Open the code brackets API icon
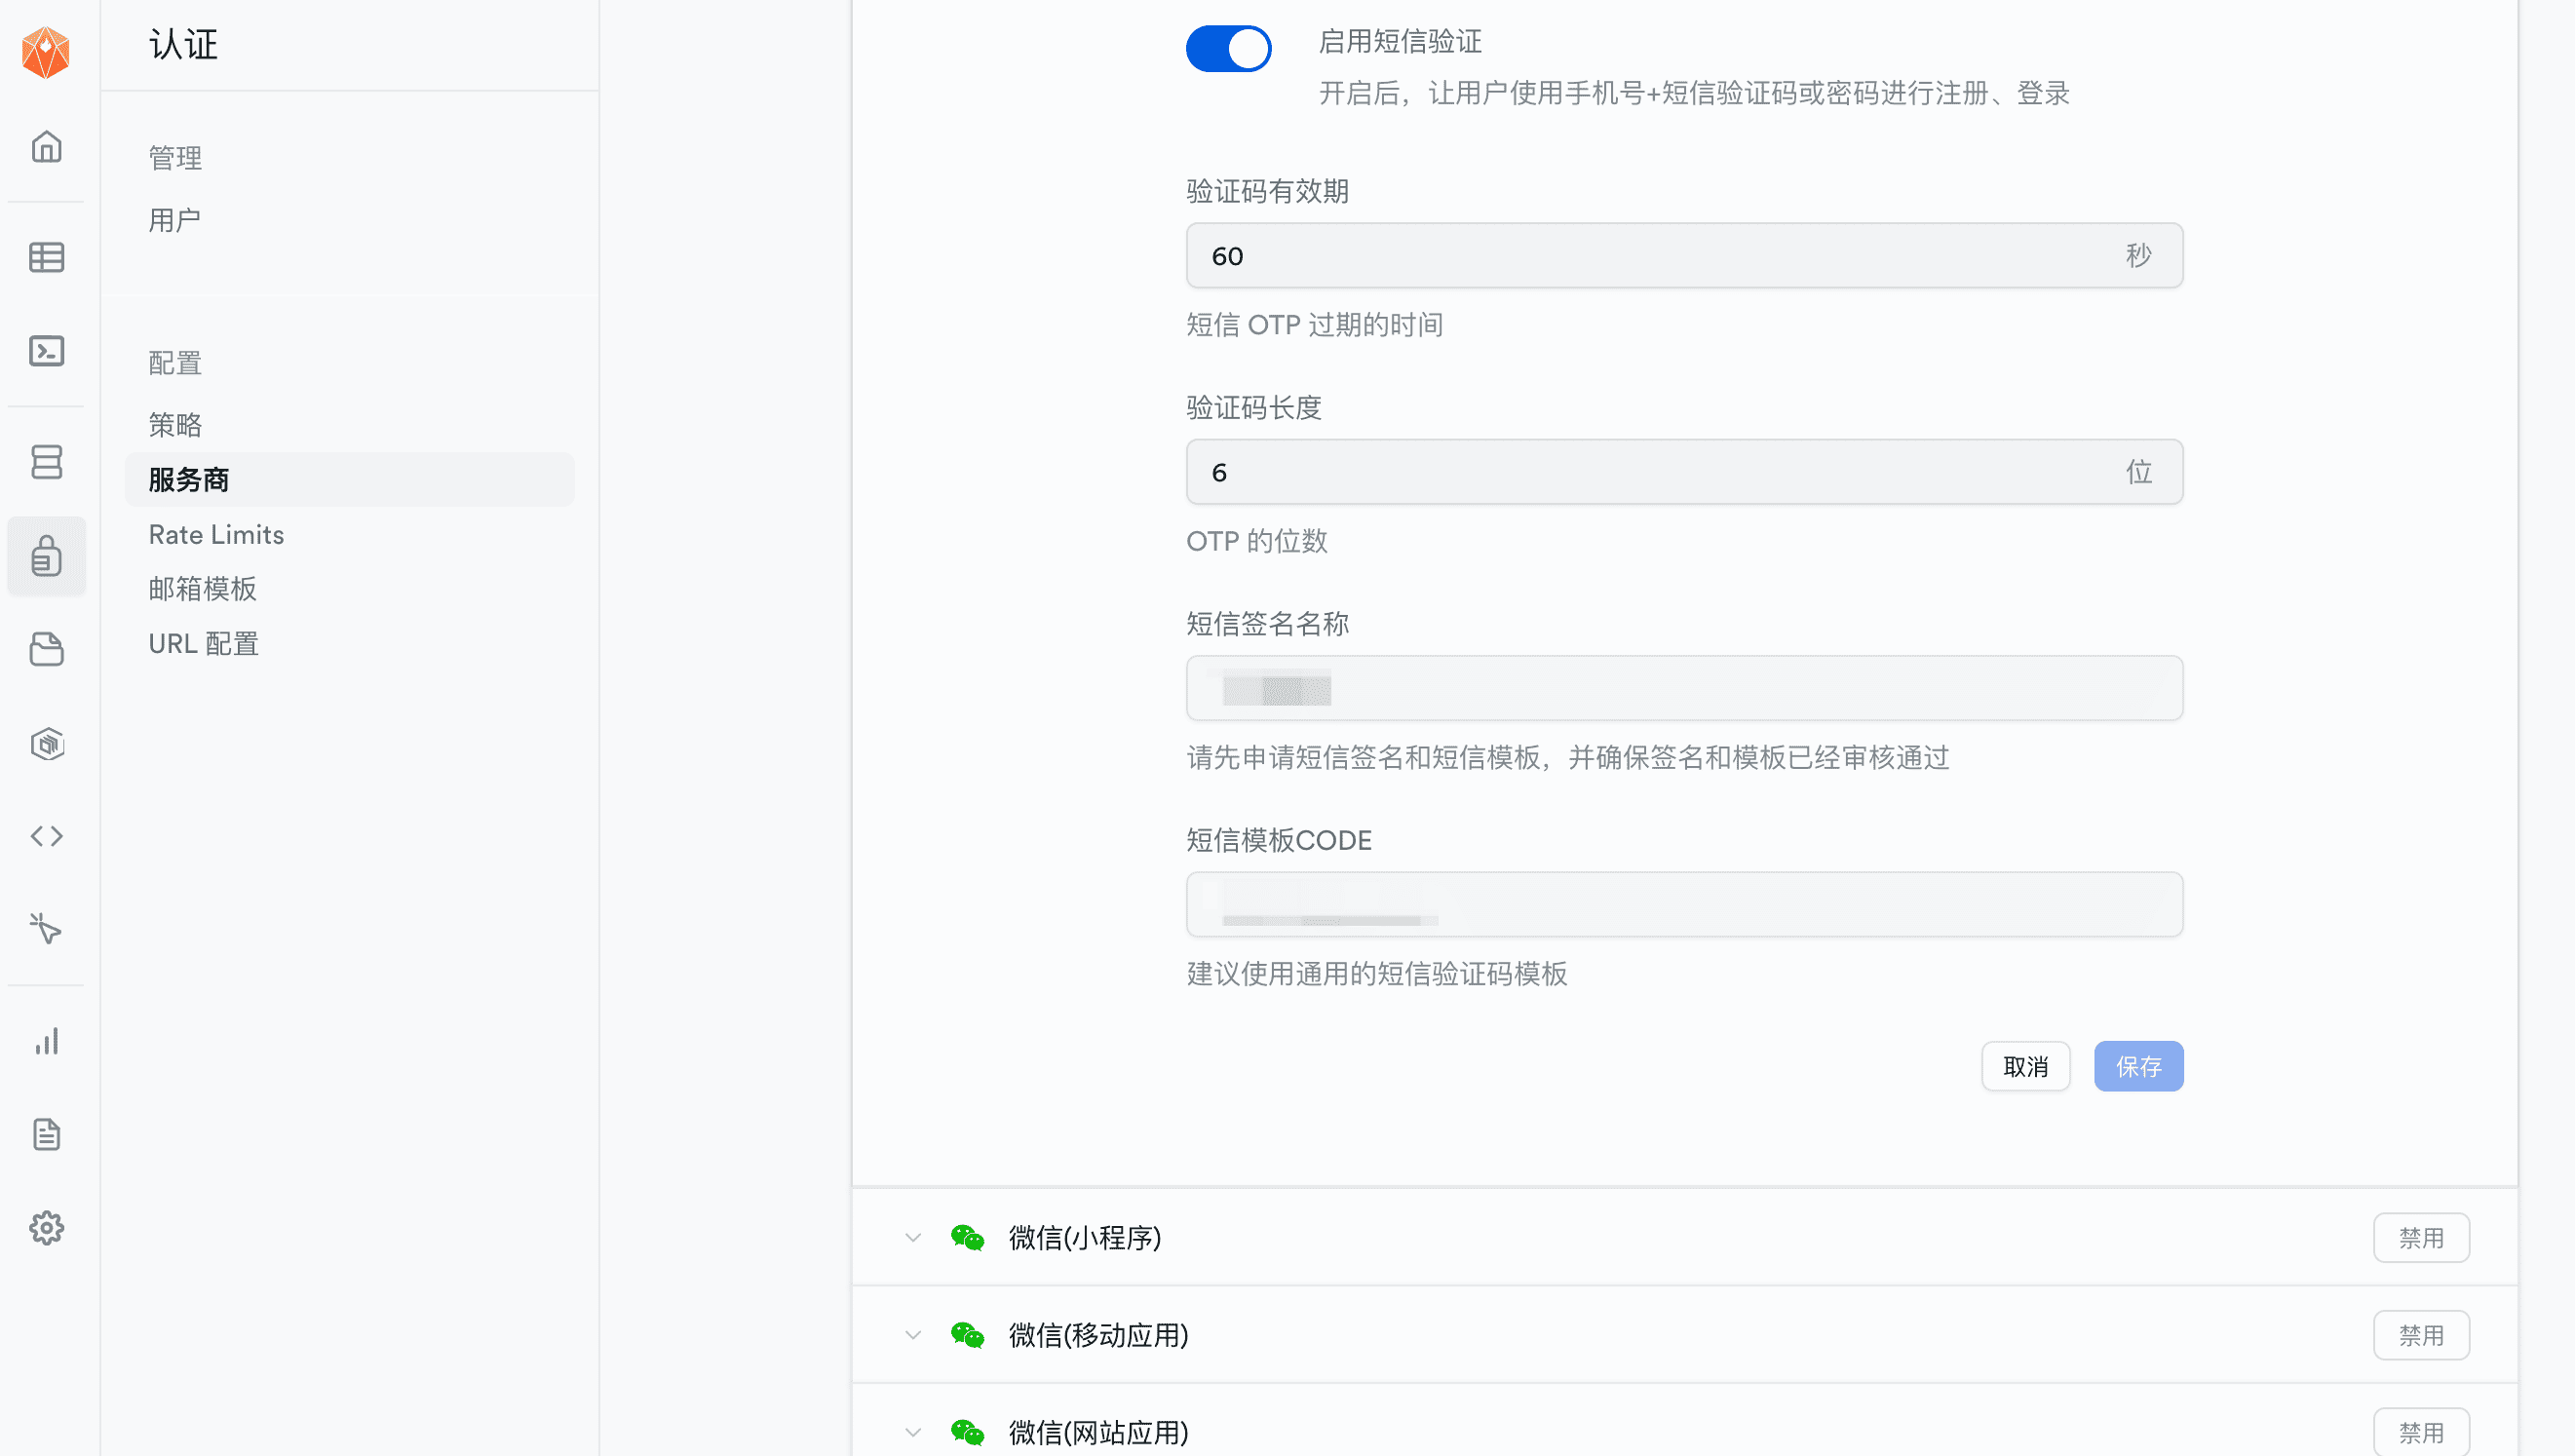 click(x=46, y=836)
